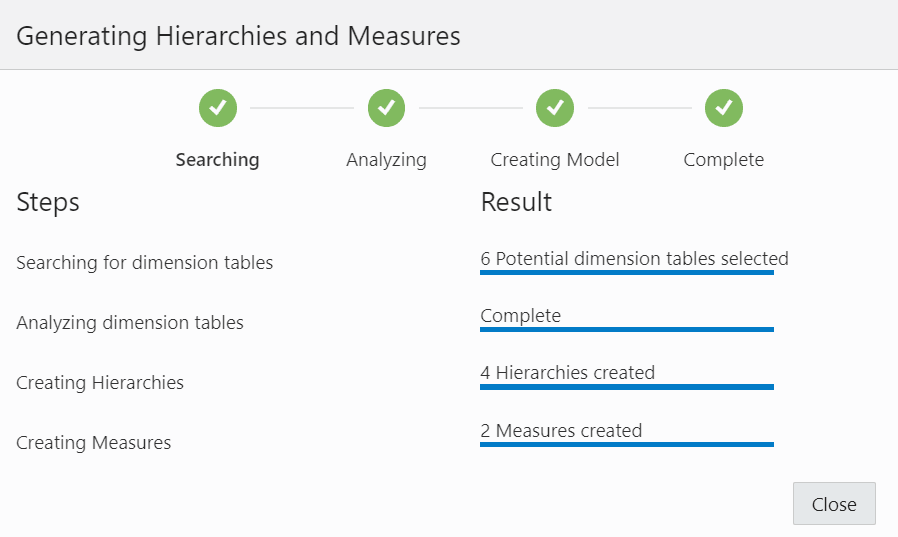Click the progress bar under Measures created
This screenshot has width=898, height=537.
coord(627,444)
